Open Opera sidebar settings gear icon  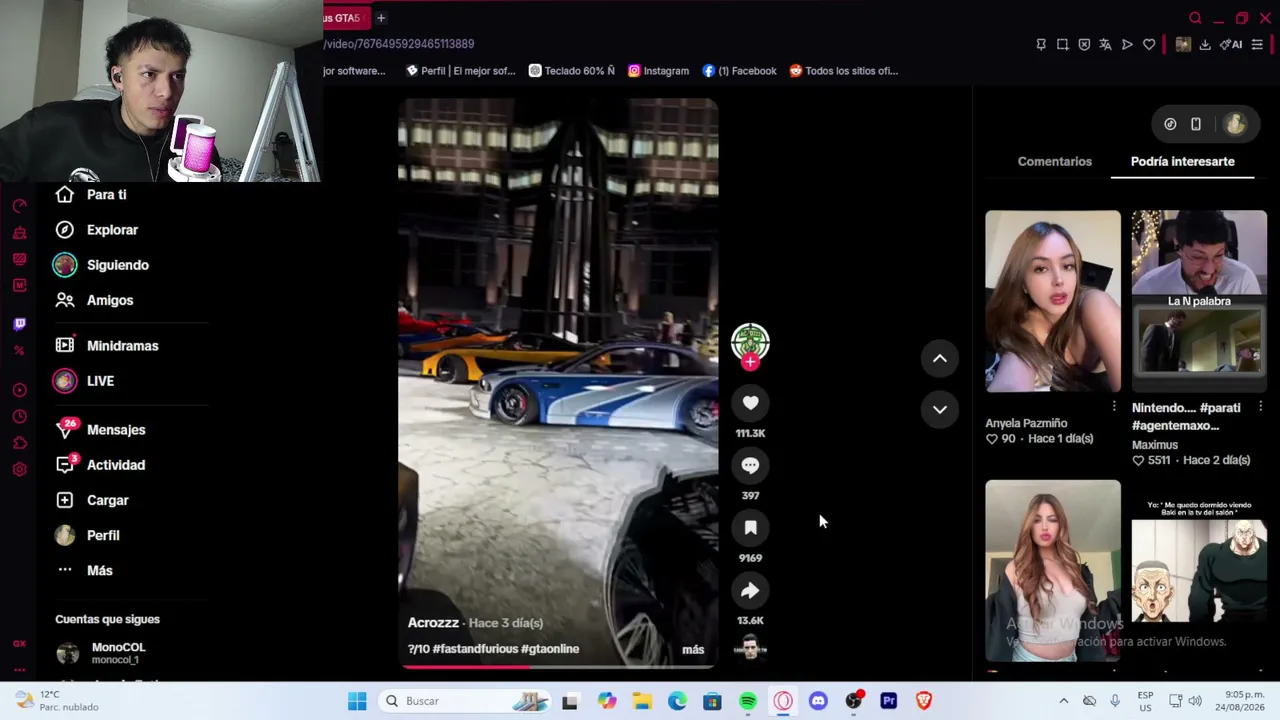[19, 469]
